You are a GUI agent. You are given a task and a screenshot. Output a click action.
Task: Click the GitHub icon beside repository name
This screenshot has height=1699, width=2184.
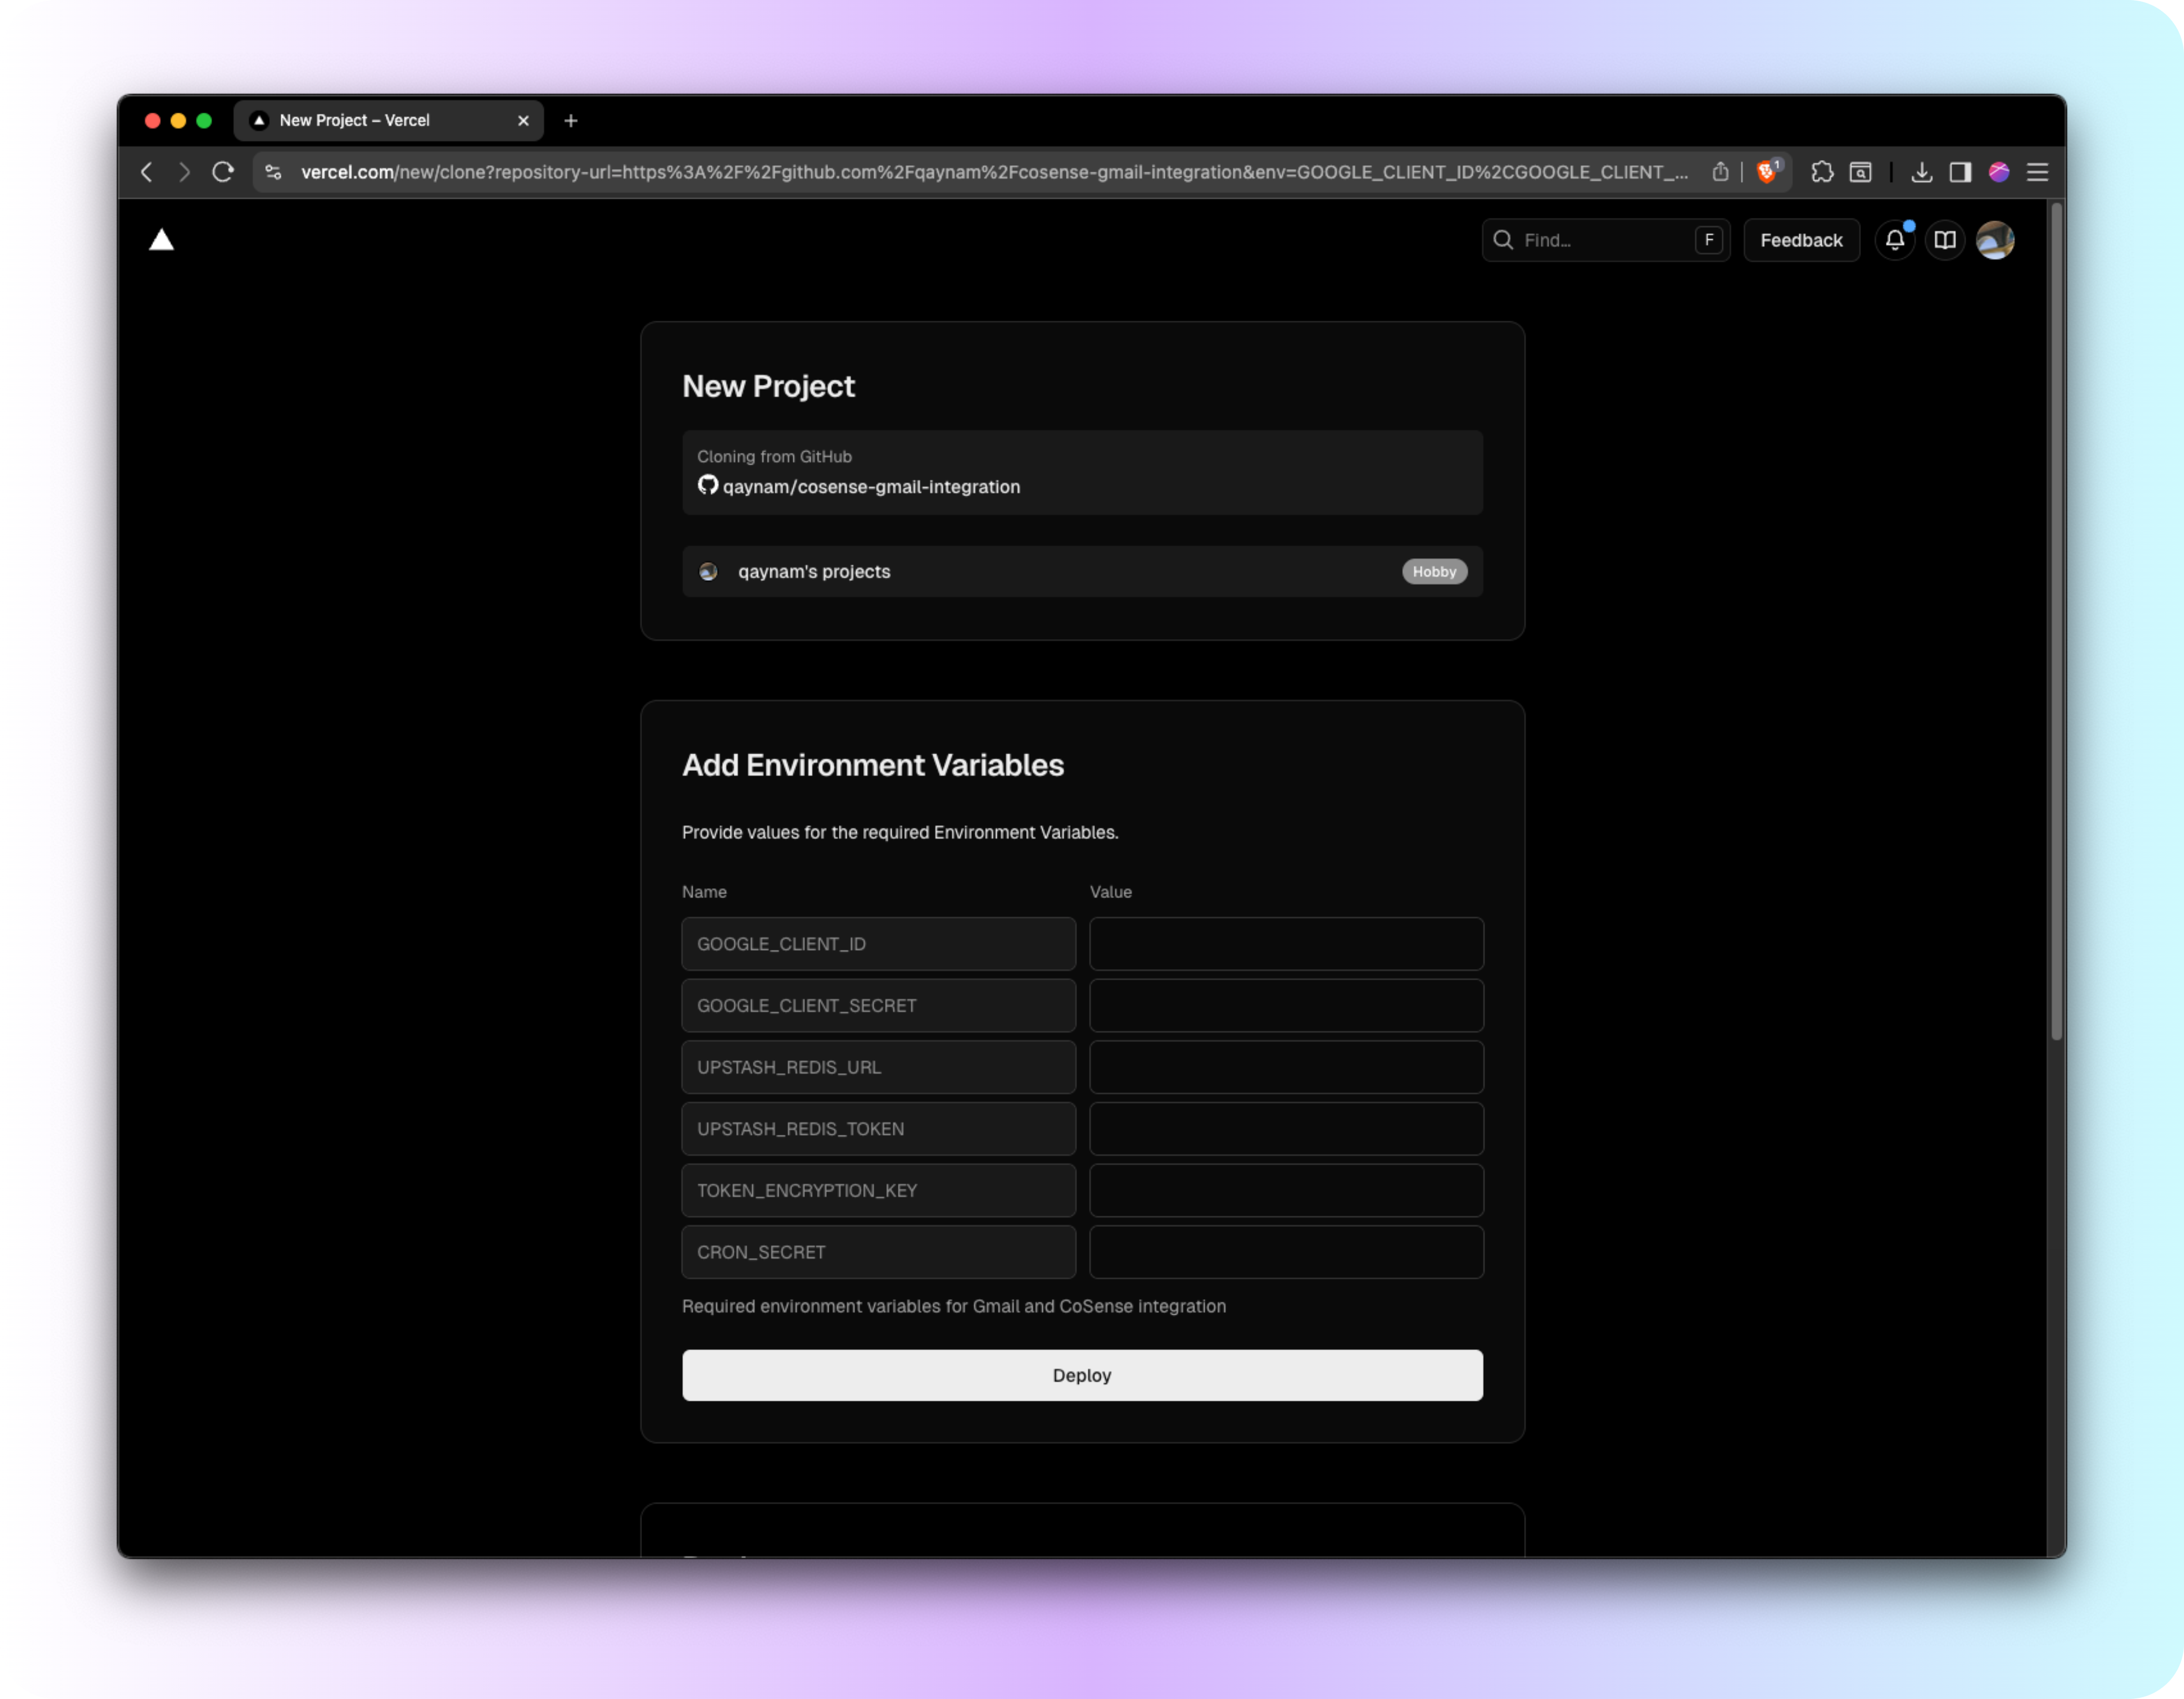(x=708, y=485)
